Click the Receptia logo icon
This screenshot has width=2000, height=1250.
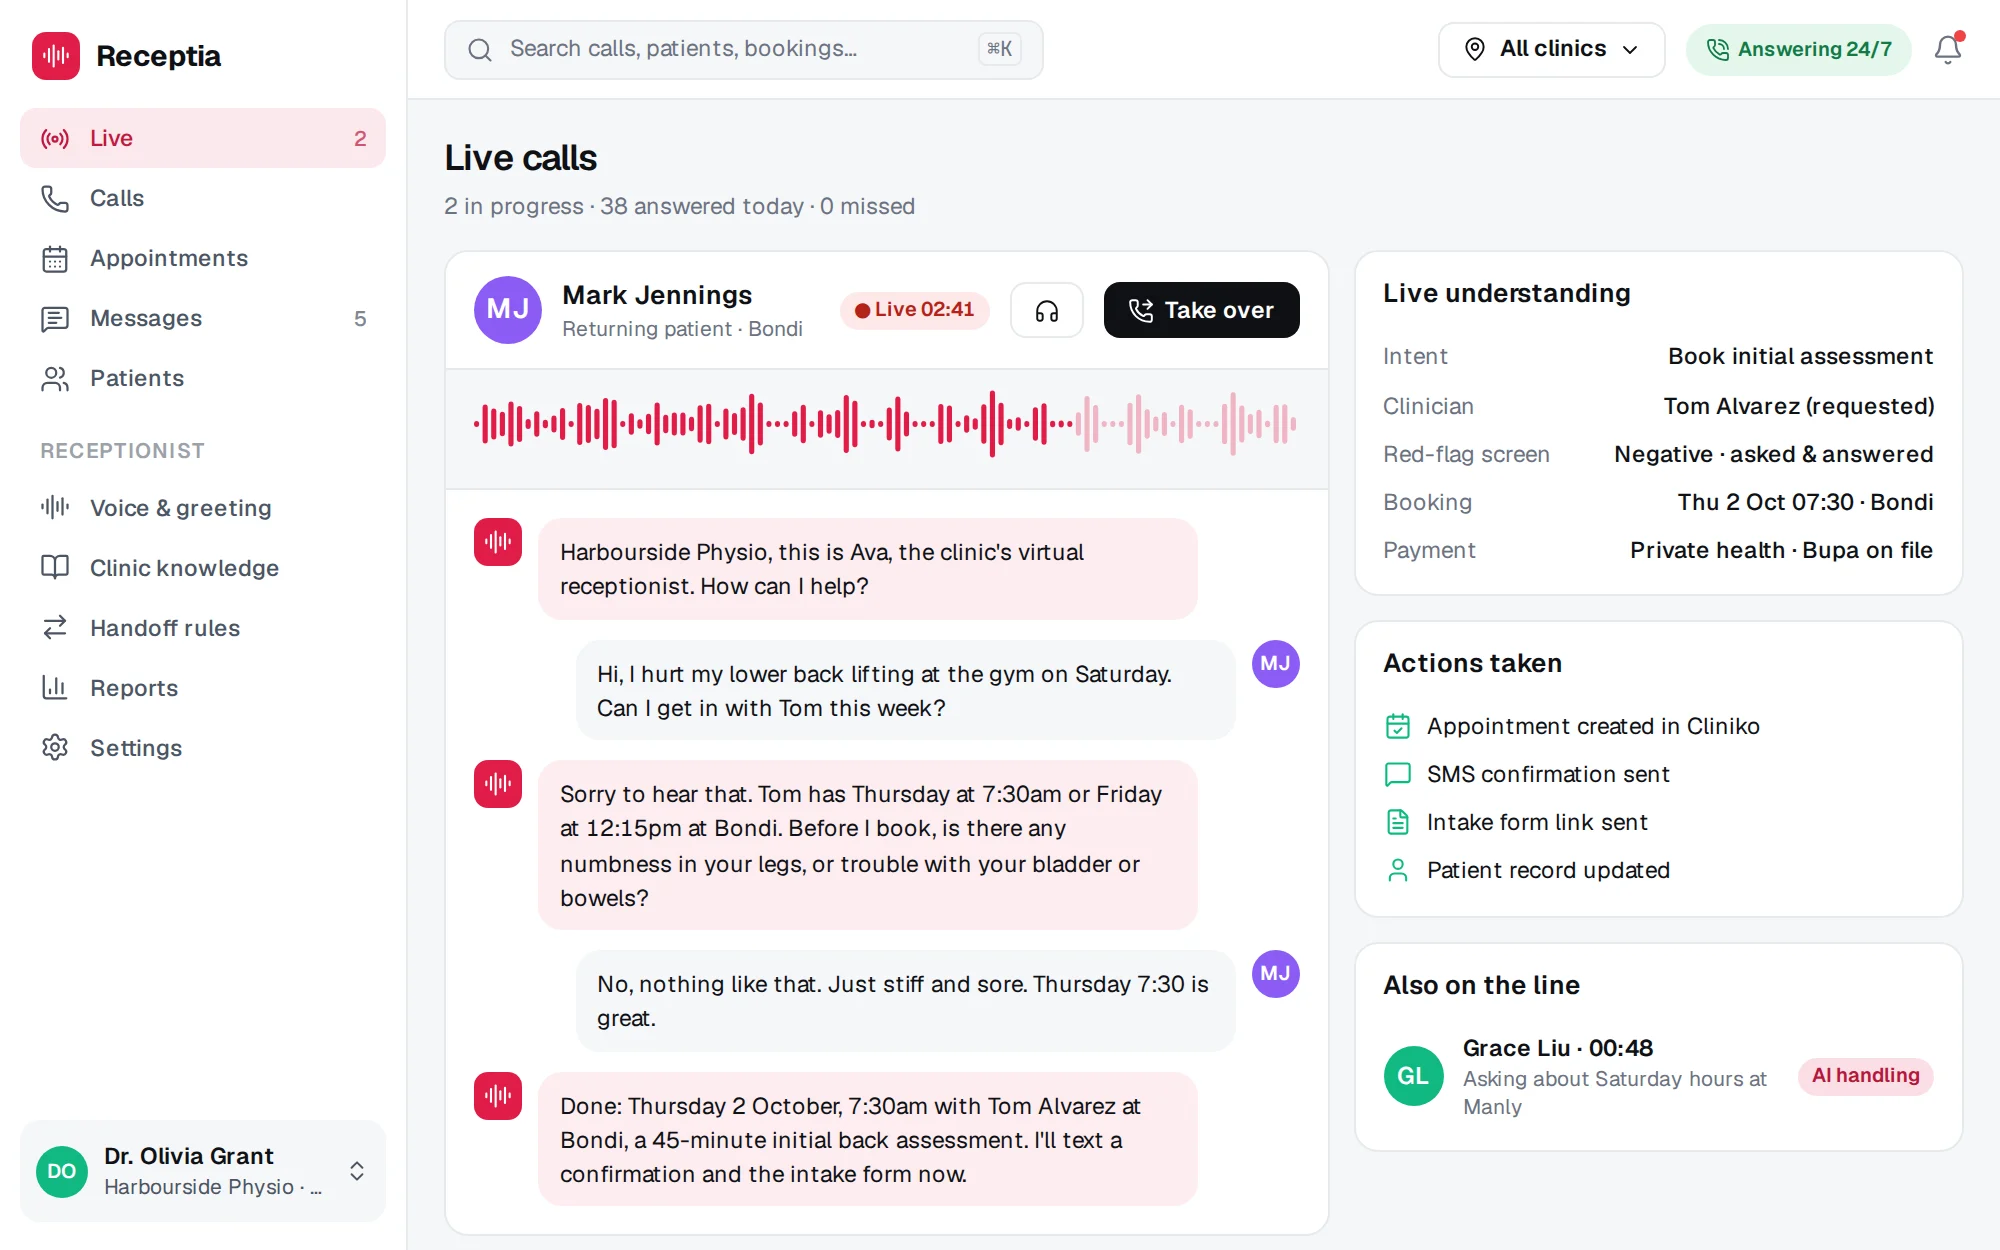56,56
